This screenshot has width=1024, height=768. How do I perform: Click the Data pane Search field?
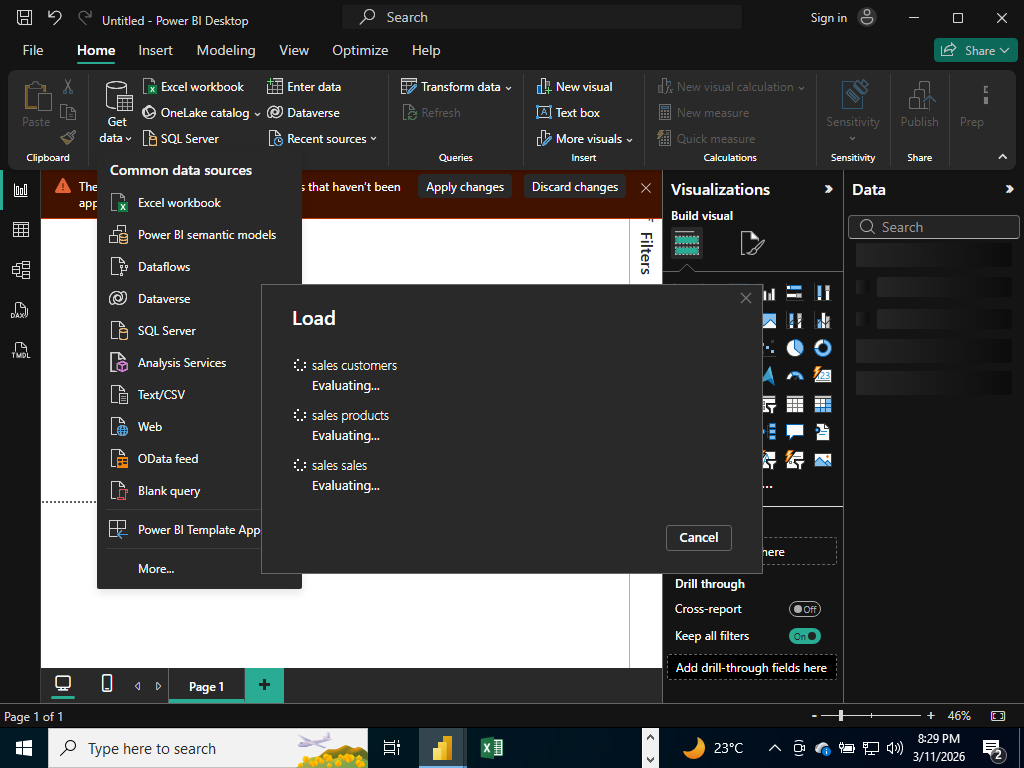933,227
